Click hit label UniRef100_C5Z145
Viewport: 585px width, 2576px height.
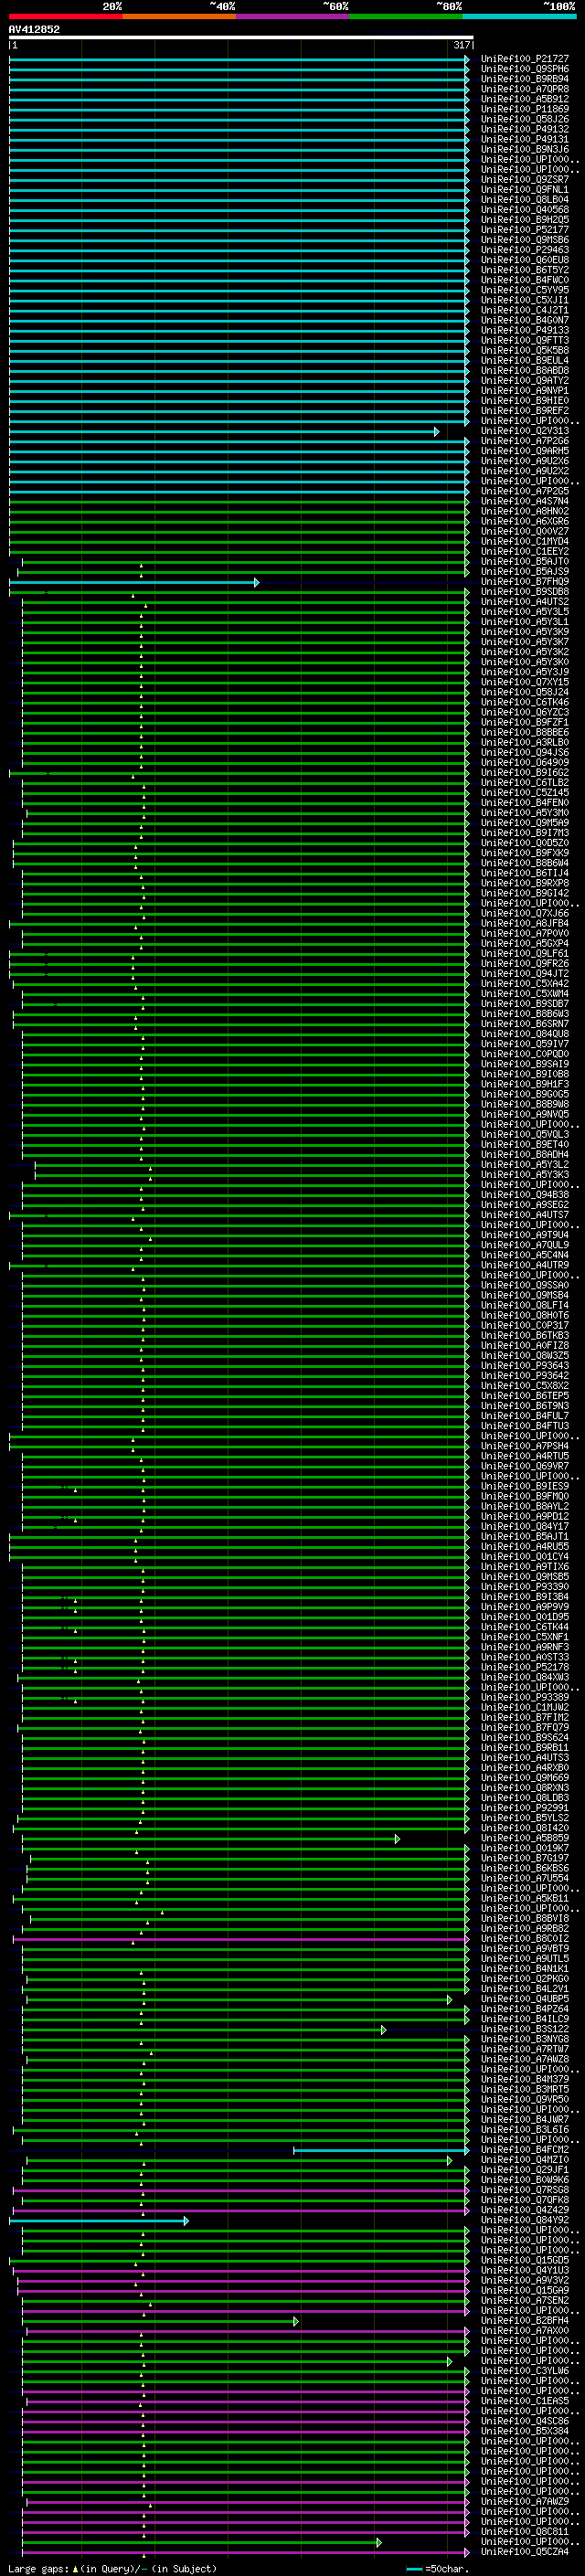point(525,793)
